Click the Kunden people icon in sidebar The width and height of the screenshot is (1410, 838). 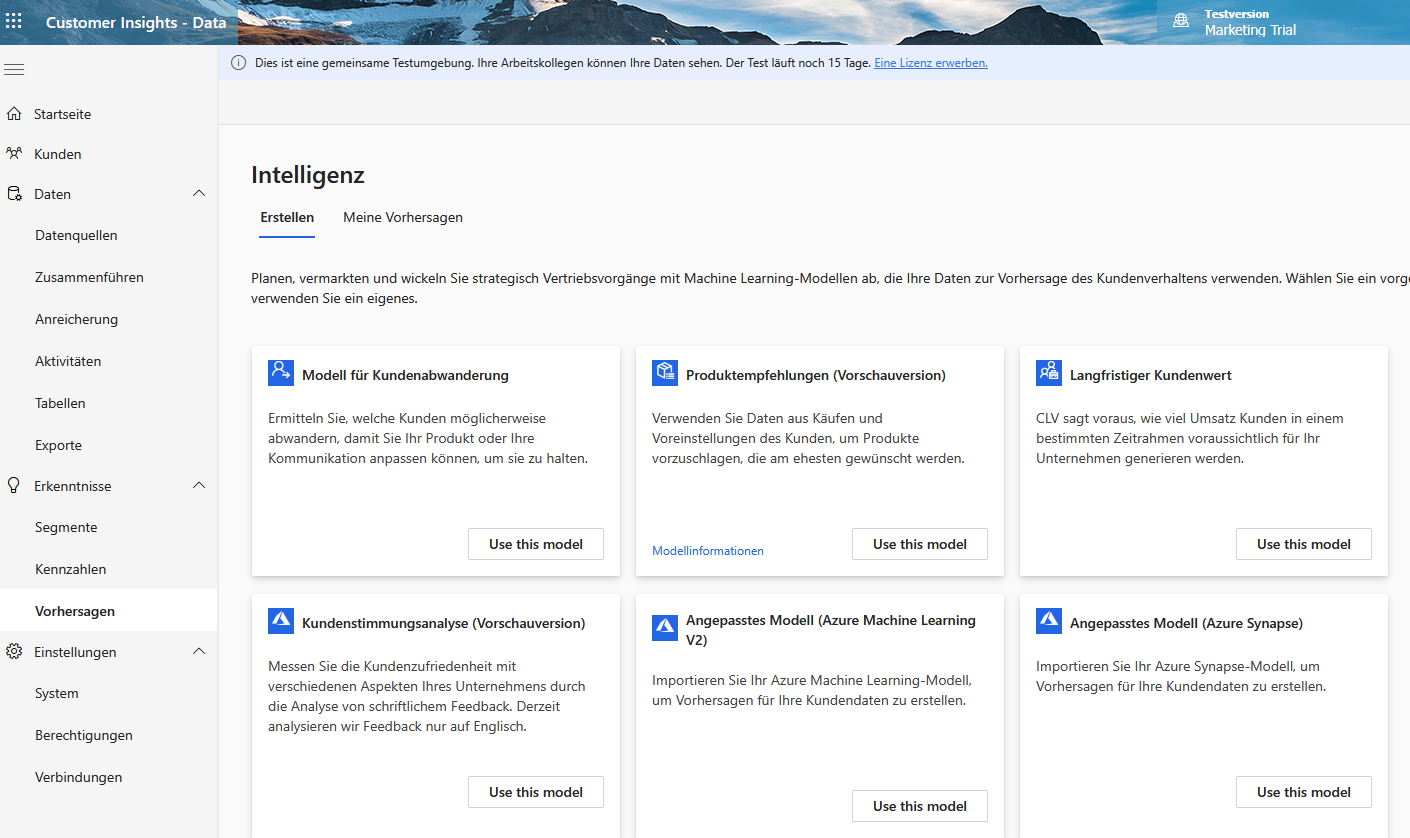click(14, 153)
